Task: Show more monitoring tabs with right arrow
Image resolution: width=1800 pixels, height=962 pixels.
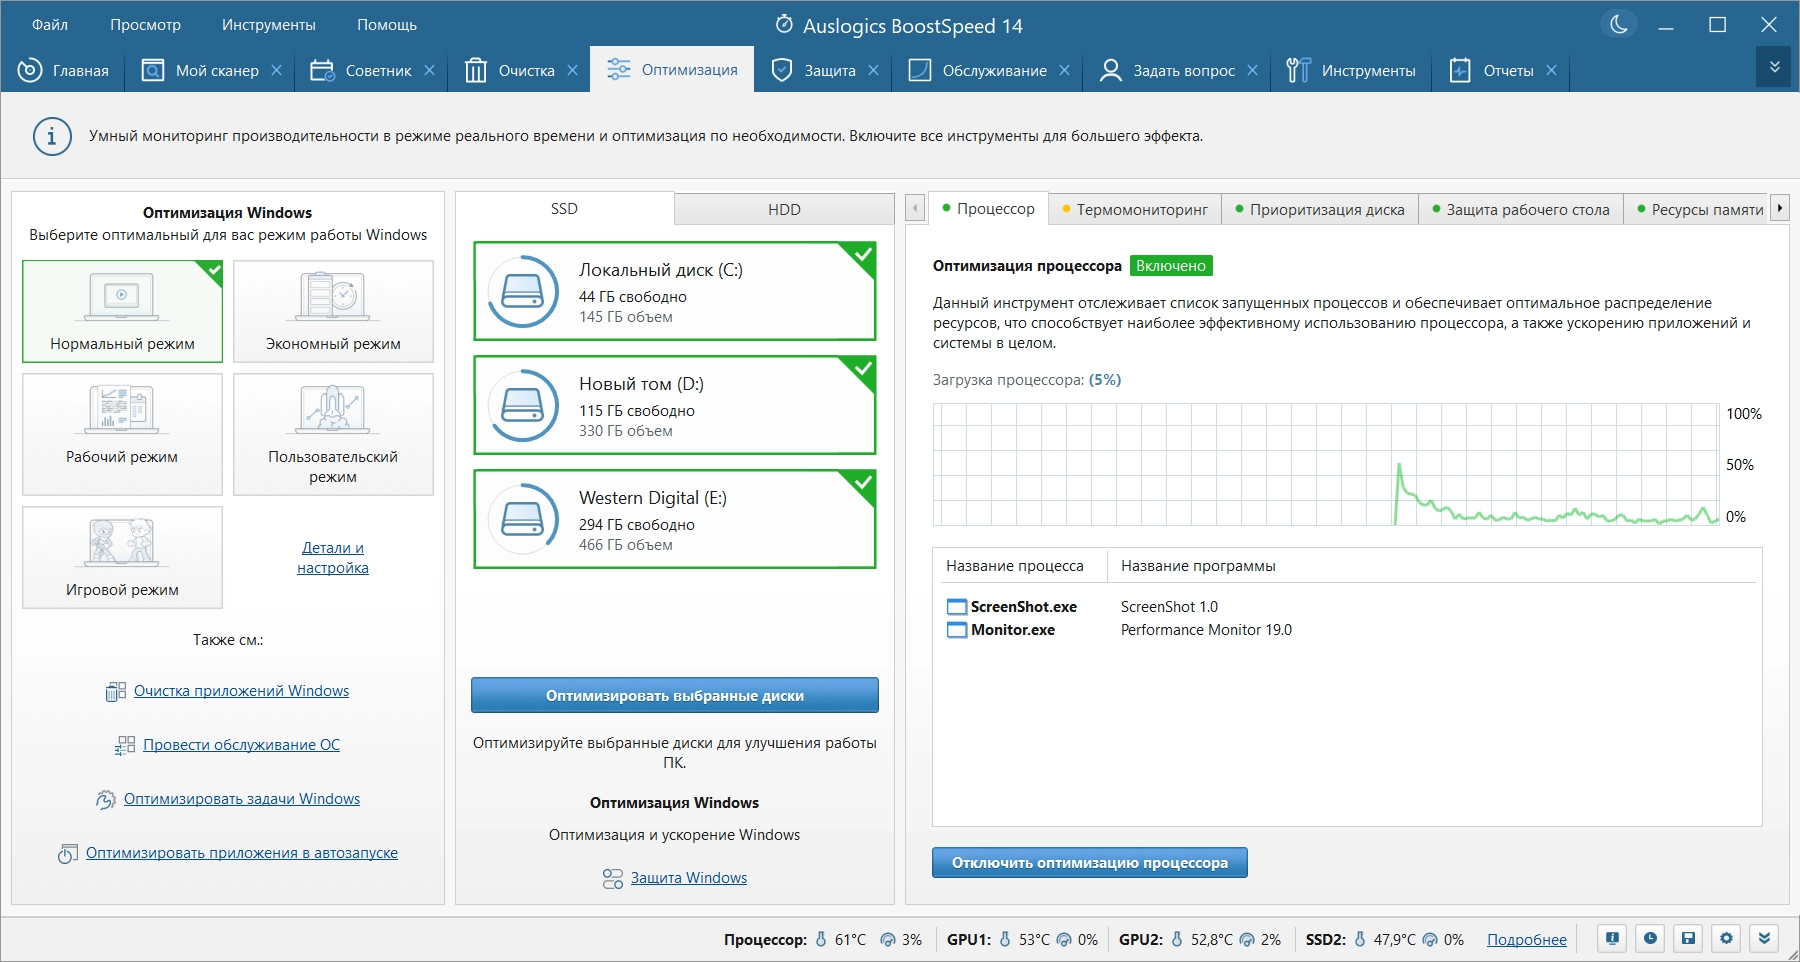Action: tap(1780, 208)
